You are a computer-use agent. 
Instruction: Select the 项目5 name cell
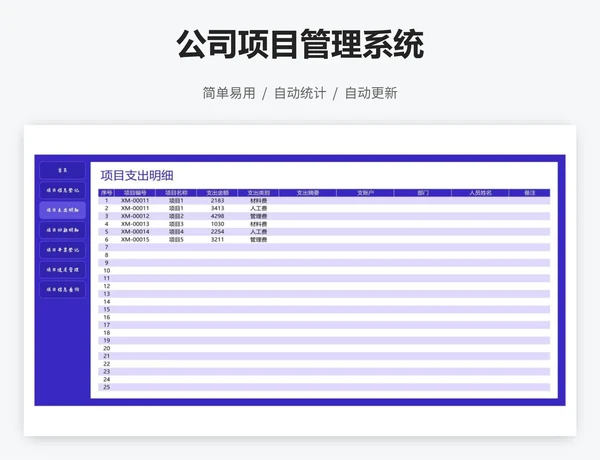coord(176,240)
